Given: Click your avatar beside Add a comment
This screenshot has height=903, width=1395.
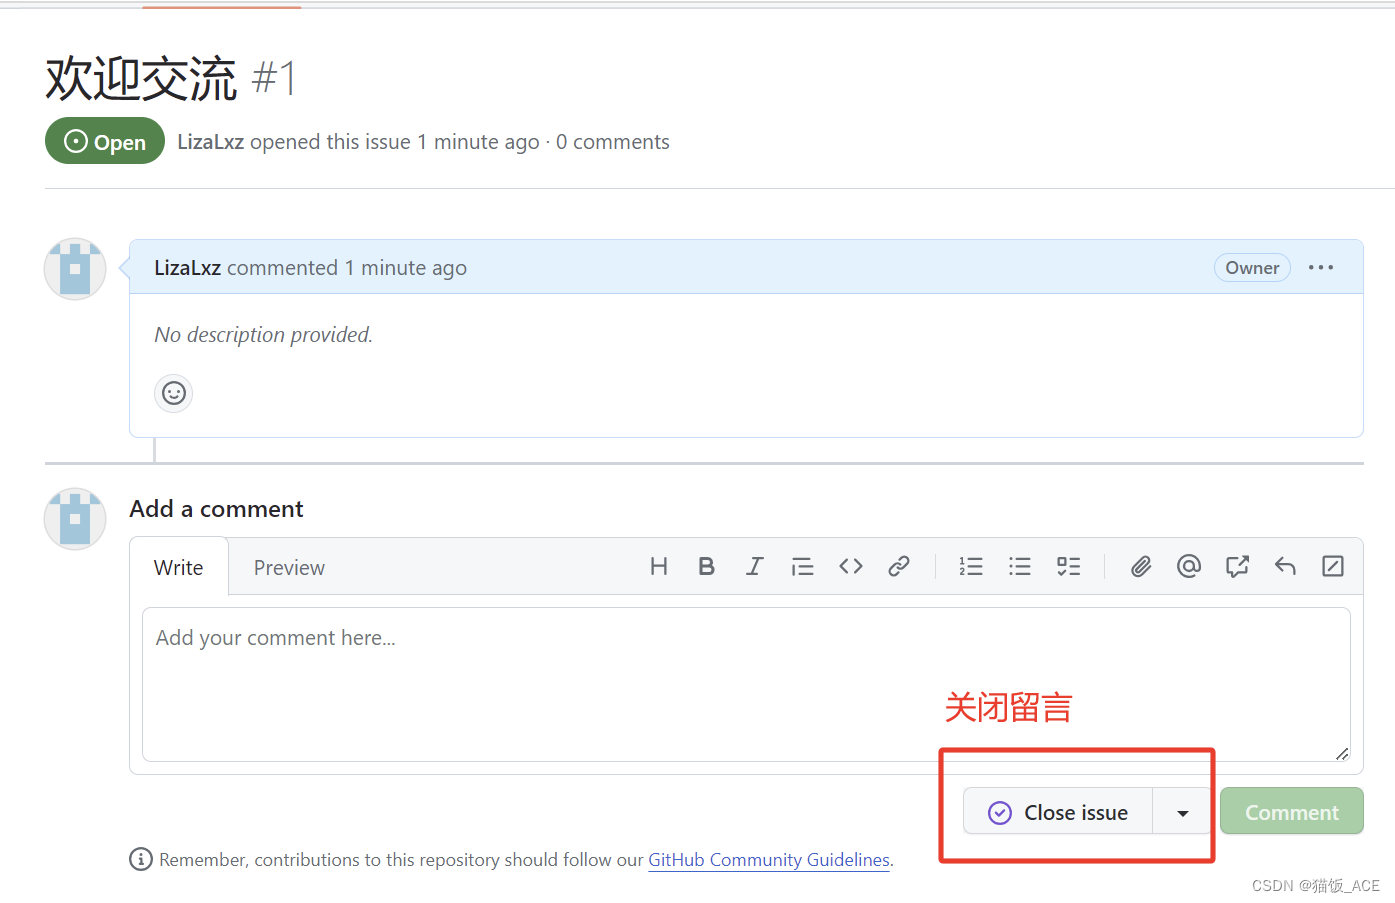Looking at the screenshot, I should coord(75,519).
